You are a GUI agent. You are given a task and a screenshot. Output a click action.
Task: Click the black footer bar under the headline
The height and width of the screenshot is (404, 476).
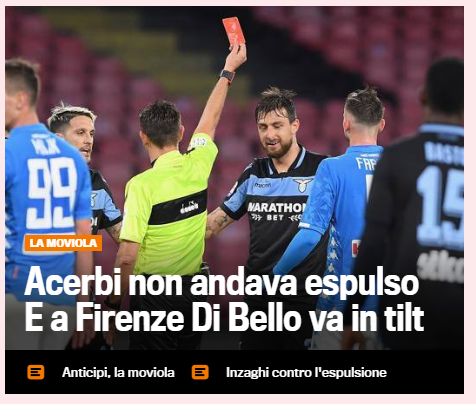coord(234,372)
